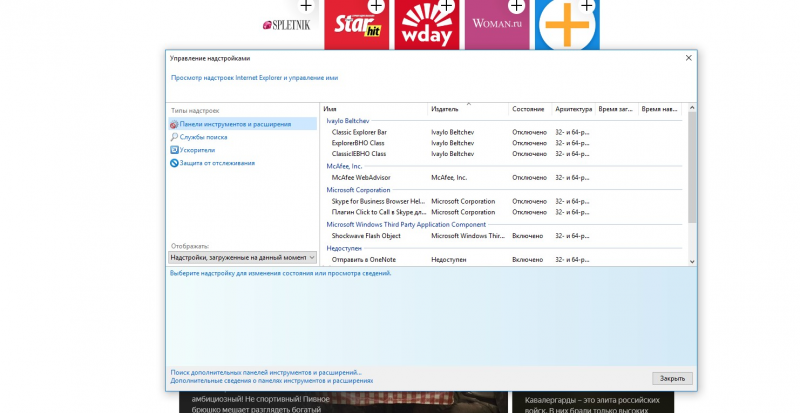800x413 pixels.
Task: Open link to find more toolbars and extensions
Action: click(x=266, y=373)
